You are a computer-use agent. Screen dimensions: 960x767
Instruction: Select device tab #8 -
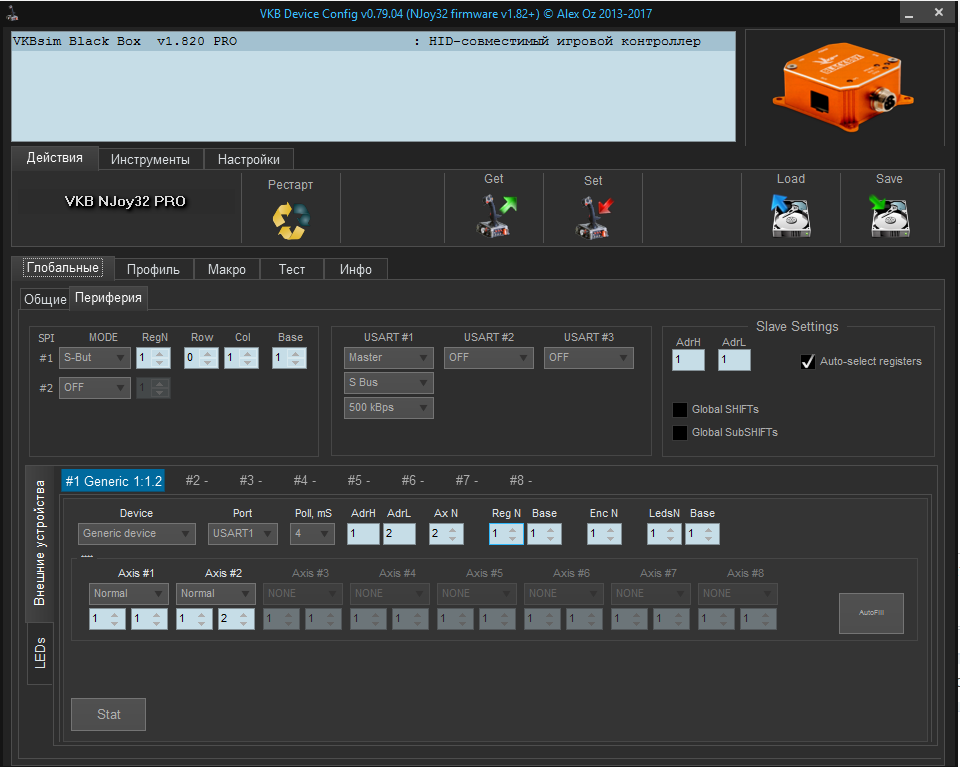(520, 481)
